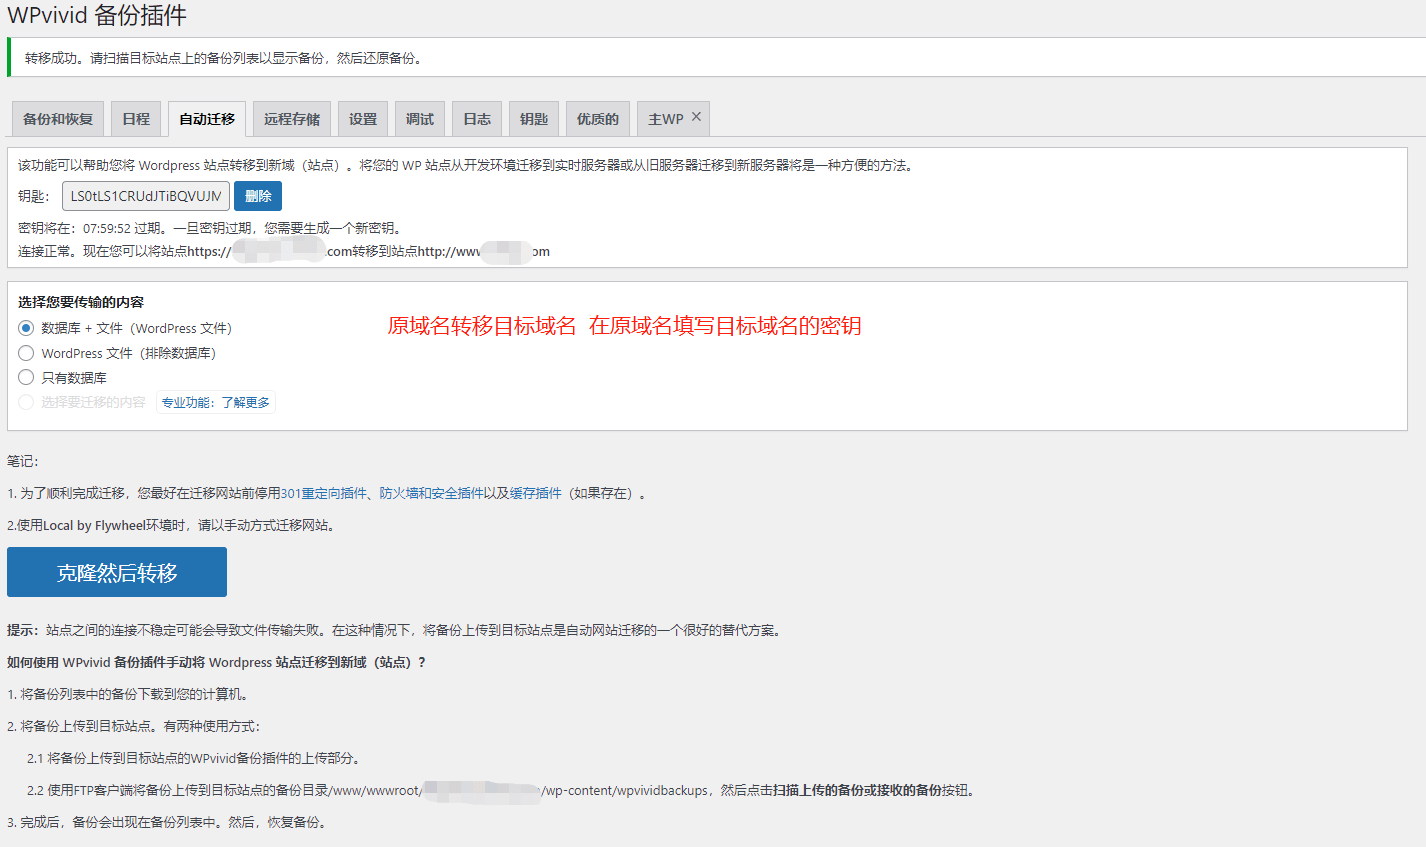Open the 缓存插件 link
The width and height of the screenshot is (1426, 847).
536,493
